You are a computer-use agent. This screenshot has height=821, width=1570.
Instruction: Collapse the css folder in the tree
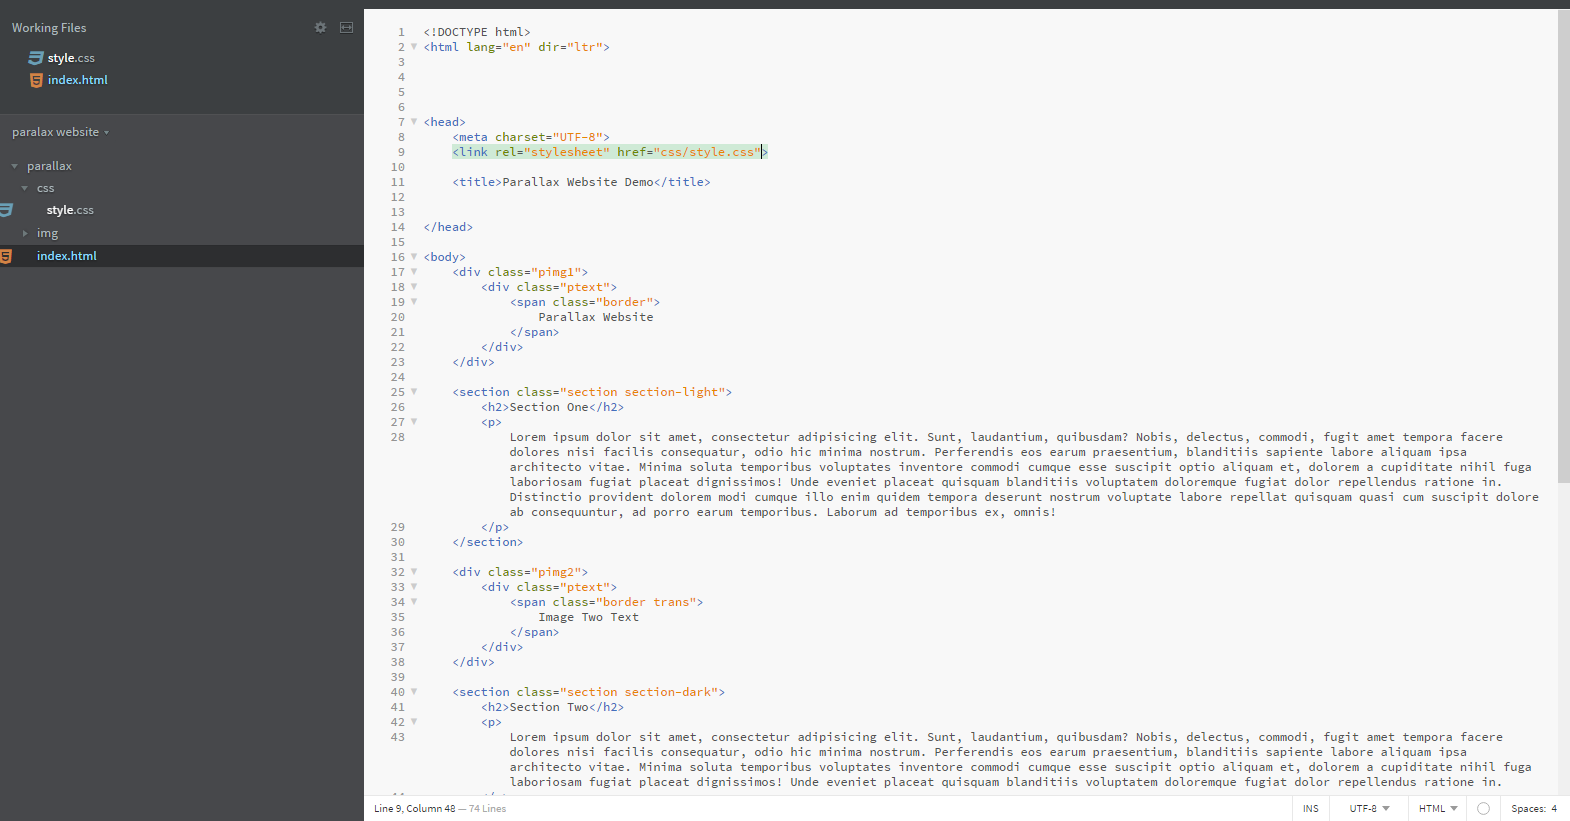(25, 188)
